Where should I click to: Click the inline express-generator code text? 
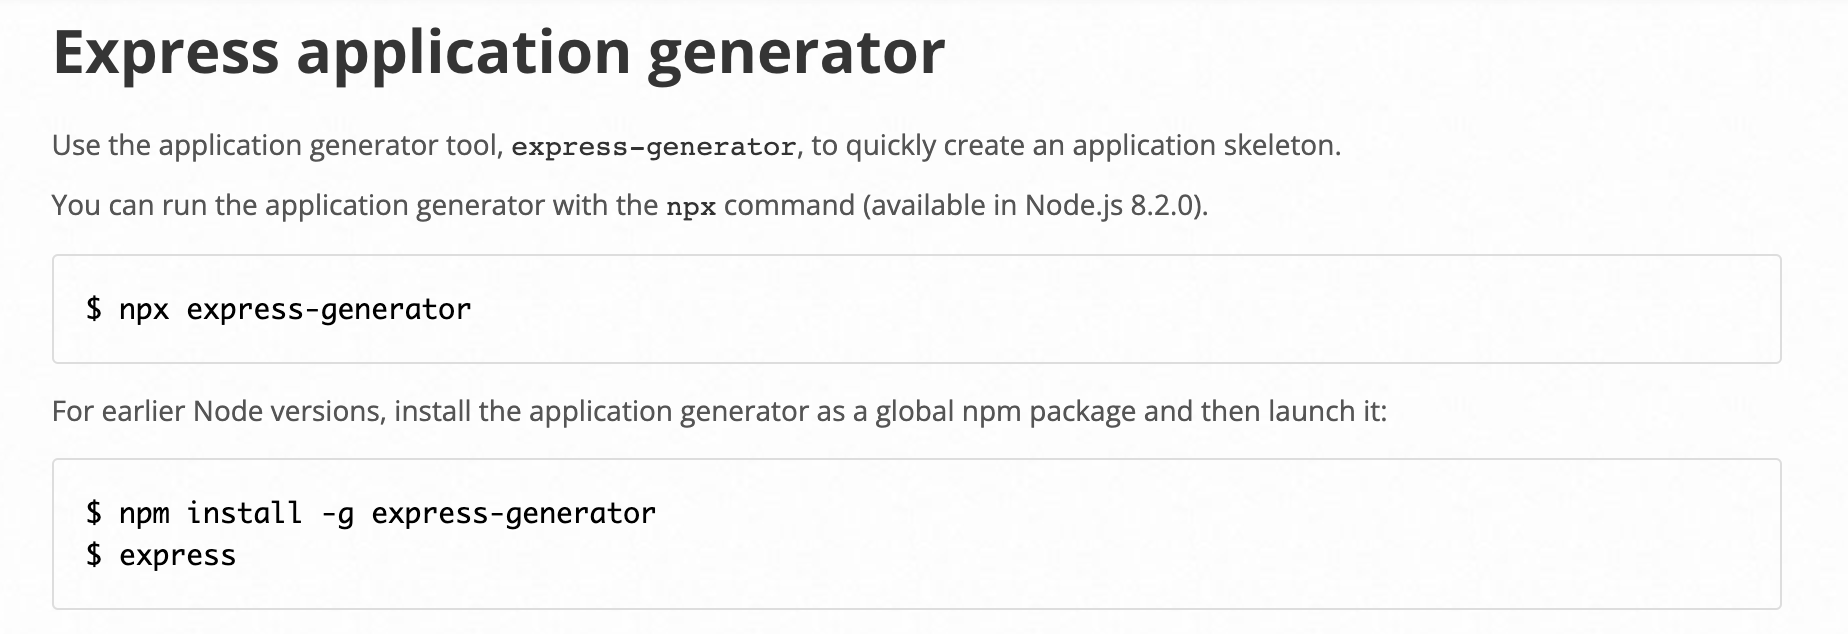(x=654, y=147)
